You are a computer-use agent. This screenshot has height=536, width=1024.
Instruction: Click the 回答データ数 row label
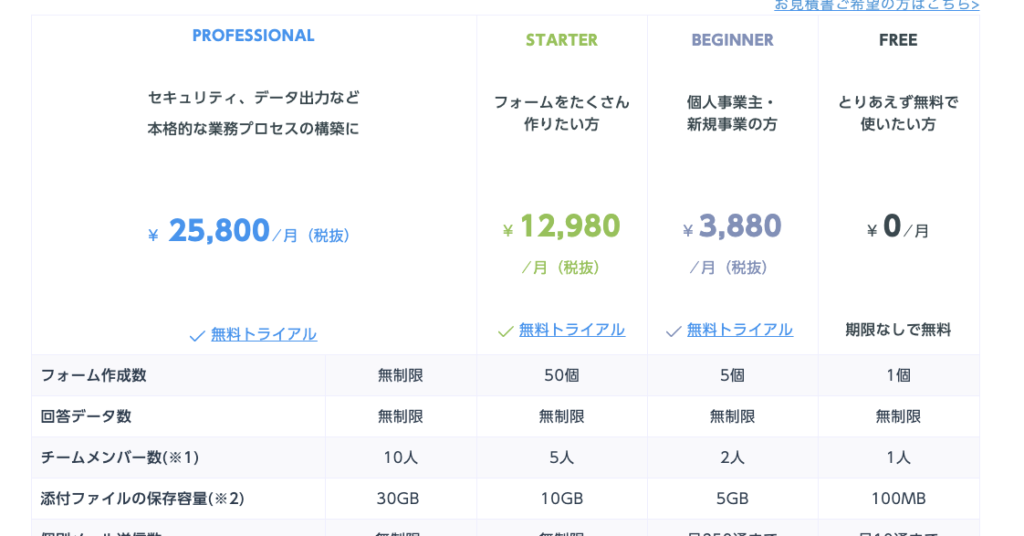point(86,416)
